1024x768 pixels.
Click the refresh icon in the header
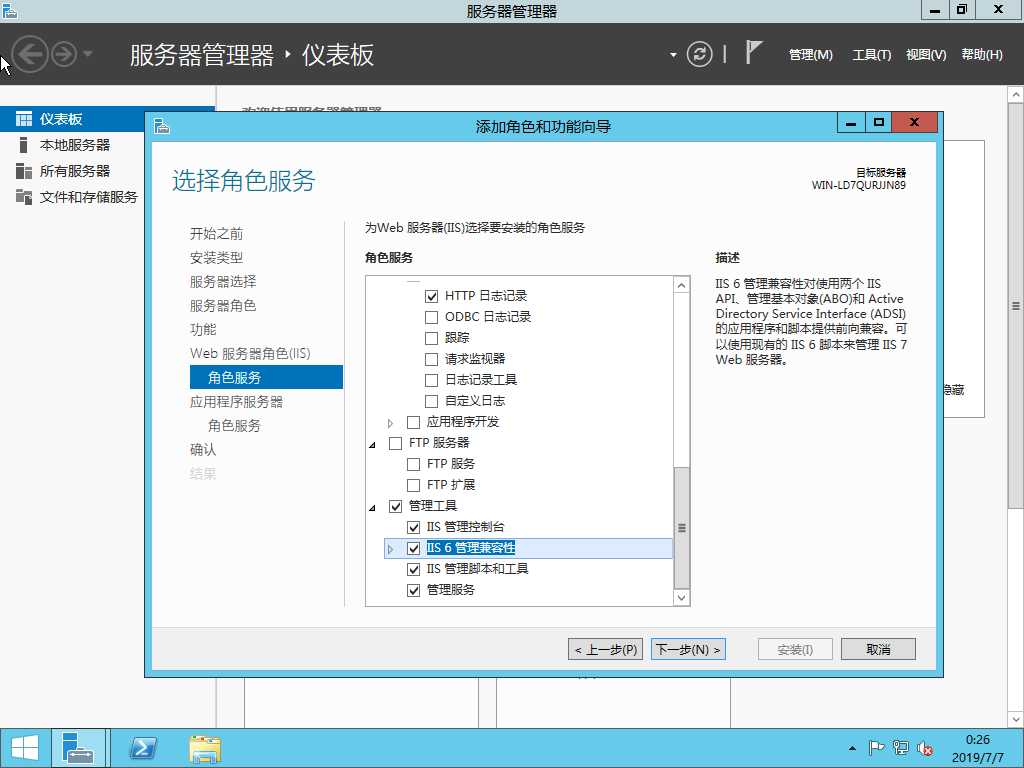tap(699, 54)
